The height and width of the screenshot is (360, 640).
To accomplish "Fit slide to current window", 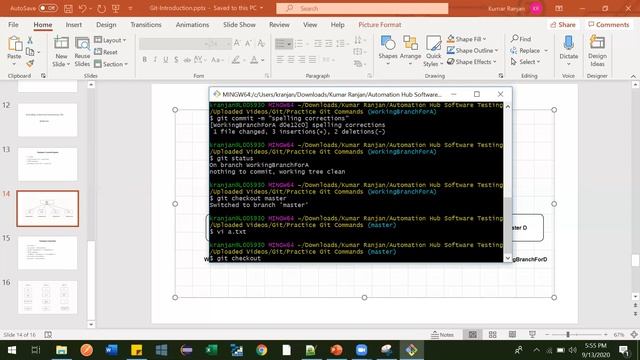I will tap(634, 334).
